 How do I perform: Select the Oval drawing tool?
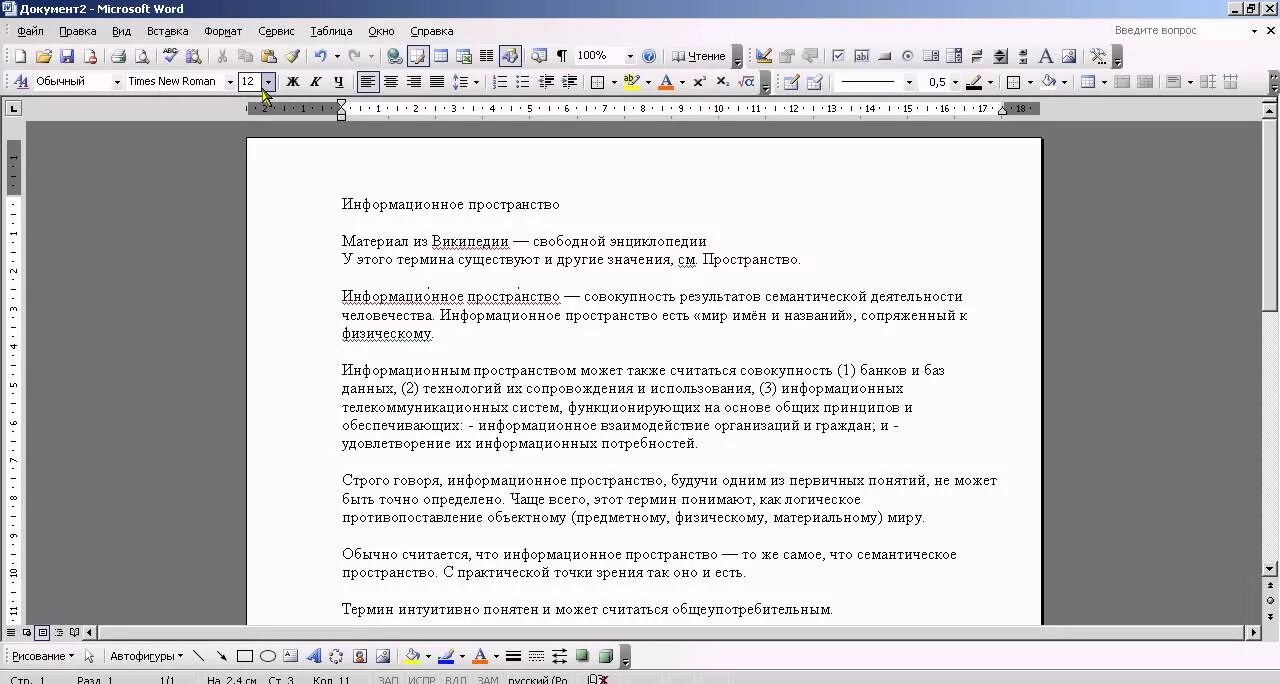(x=267, y=656)
